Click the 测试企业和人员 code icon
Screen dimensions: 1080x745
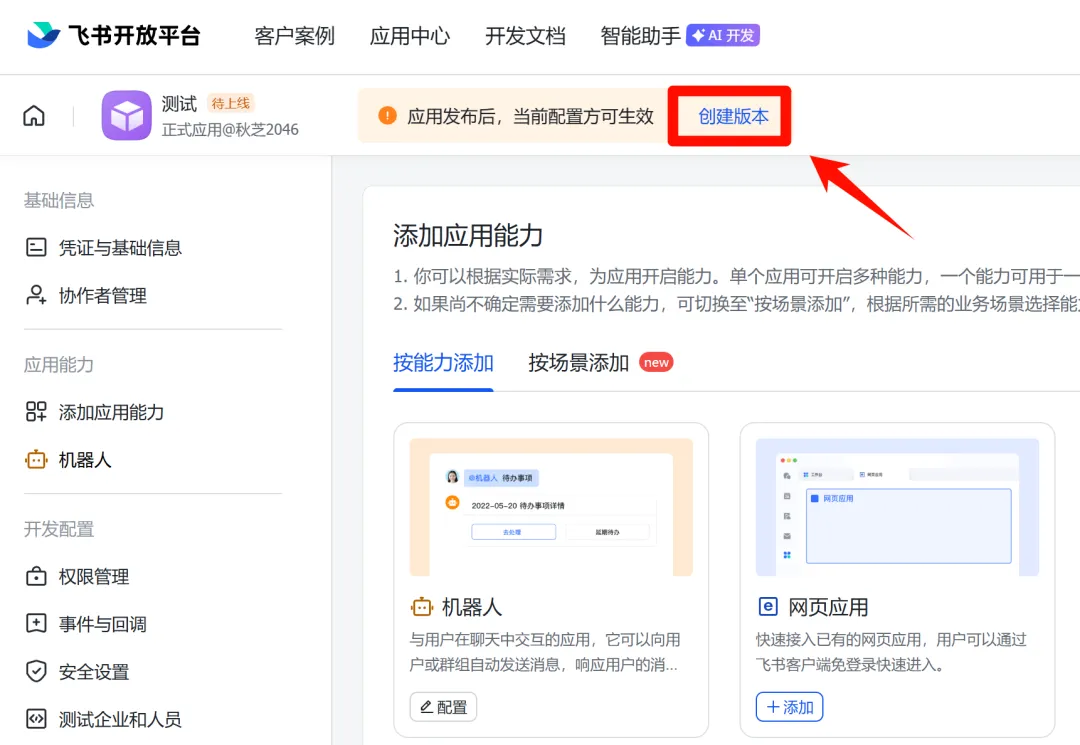tap(36, 719)
